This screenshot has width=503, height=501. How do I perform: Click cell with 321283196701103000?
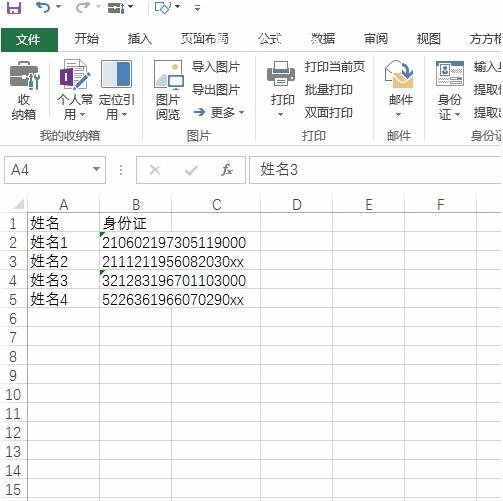tap(136, 280)
